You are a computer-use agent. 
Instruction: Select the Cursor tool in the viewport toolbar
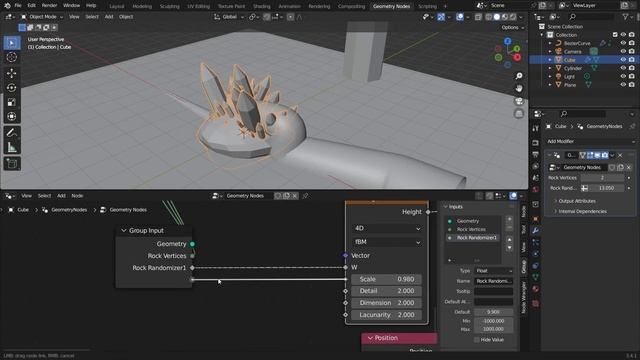[x=12, y=57]
